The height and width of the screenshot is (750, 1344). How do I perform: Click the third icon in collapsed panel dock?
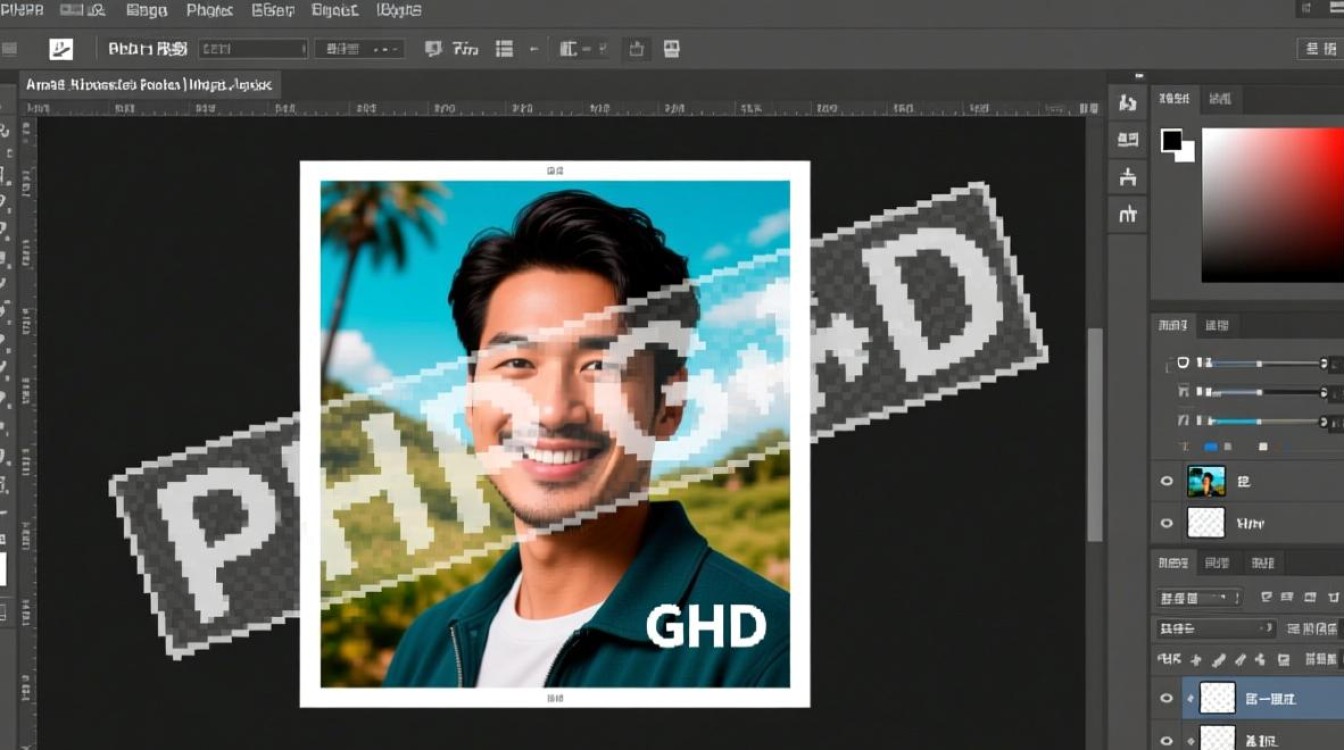coord(1128,177)
